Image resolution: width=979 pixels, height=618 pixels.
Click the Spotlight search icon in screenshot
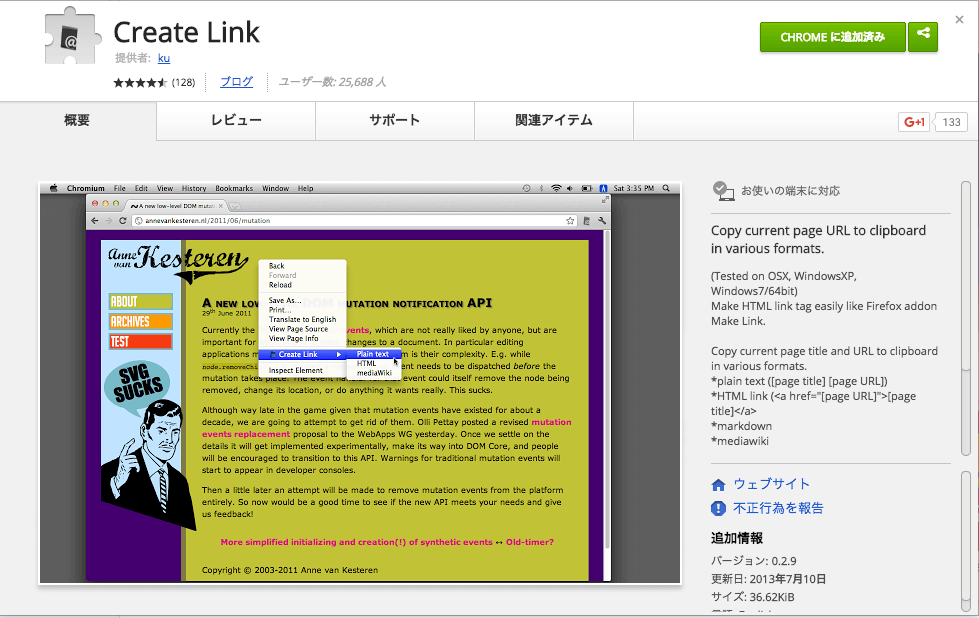(x=666, y=188)
